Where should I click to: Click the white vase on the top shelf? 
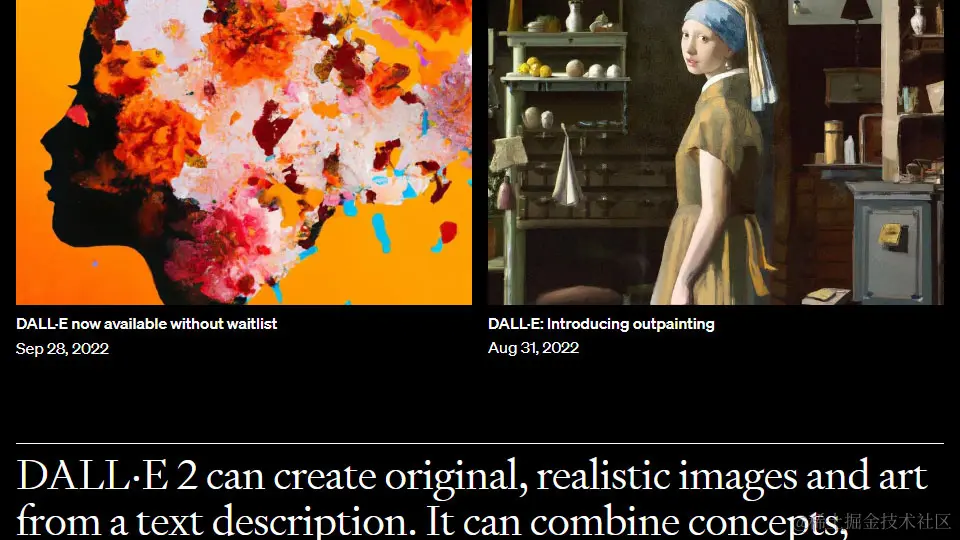coord(574,16)
